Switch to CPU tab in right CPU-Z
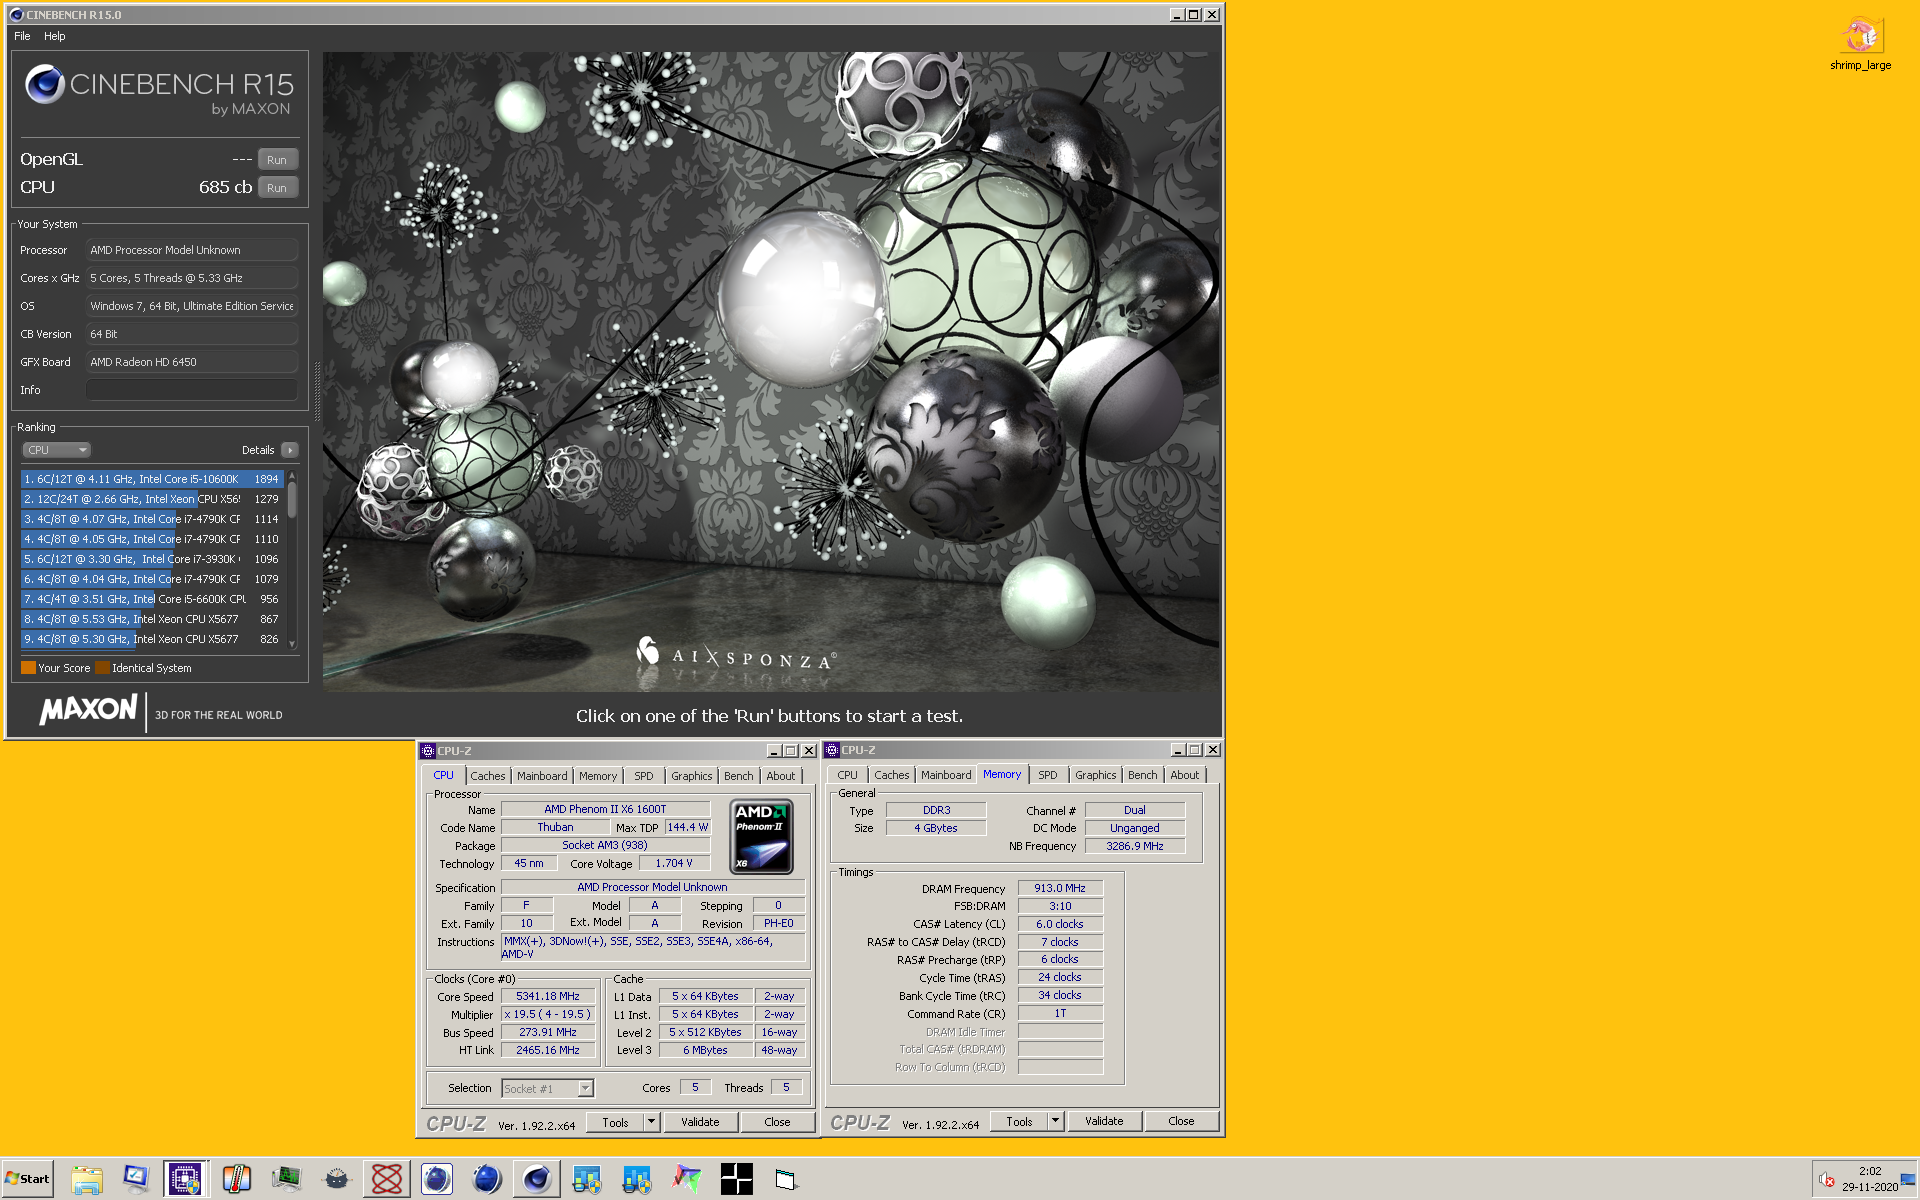This screenshot has height=1200, width=1920. [848, 775]
